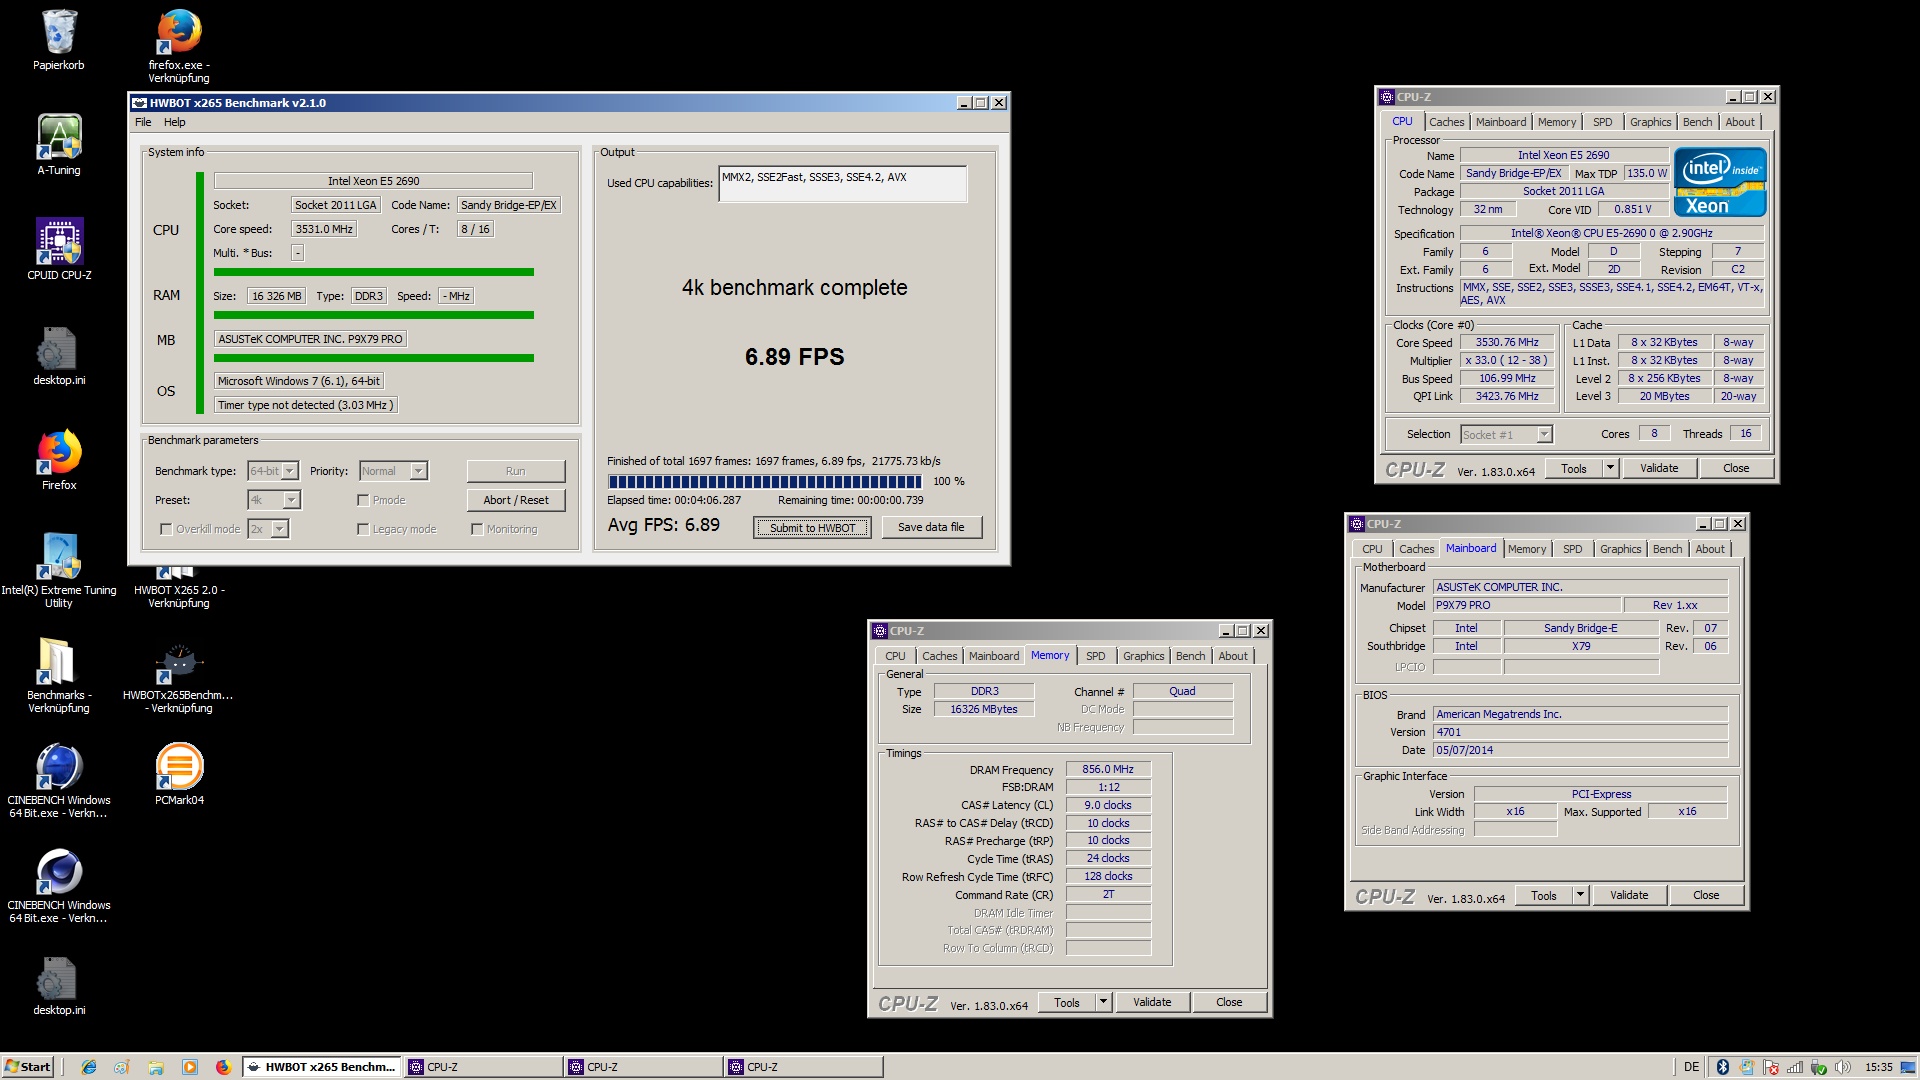Open the Papierkorb recycle bin icon
The height and width of the screenshot is (1080, 1920).
pos(59,40)
